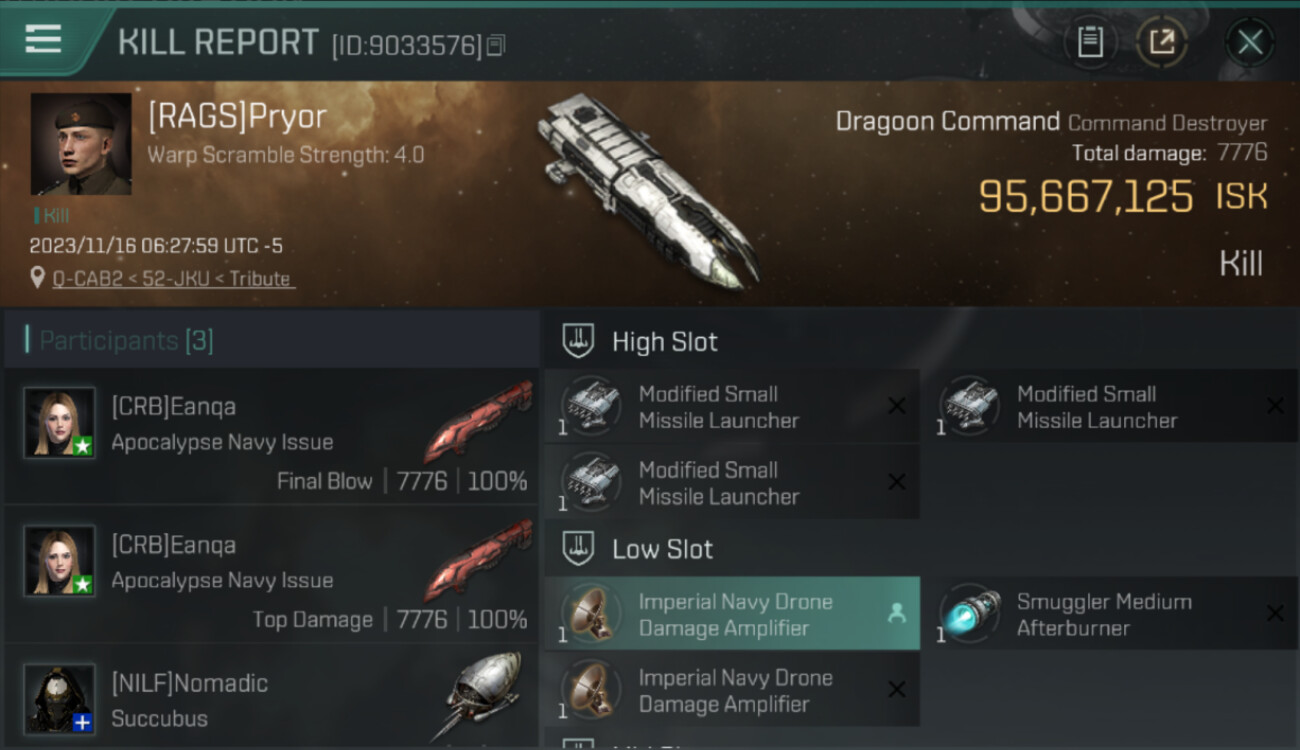The height and width of the screenshot is (750, 1300).
Task: Select the highlighted Imperial Navy Drone Damage Amplifier
Action: (732, 614)
